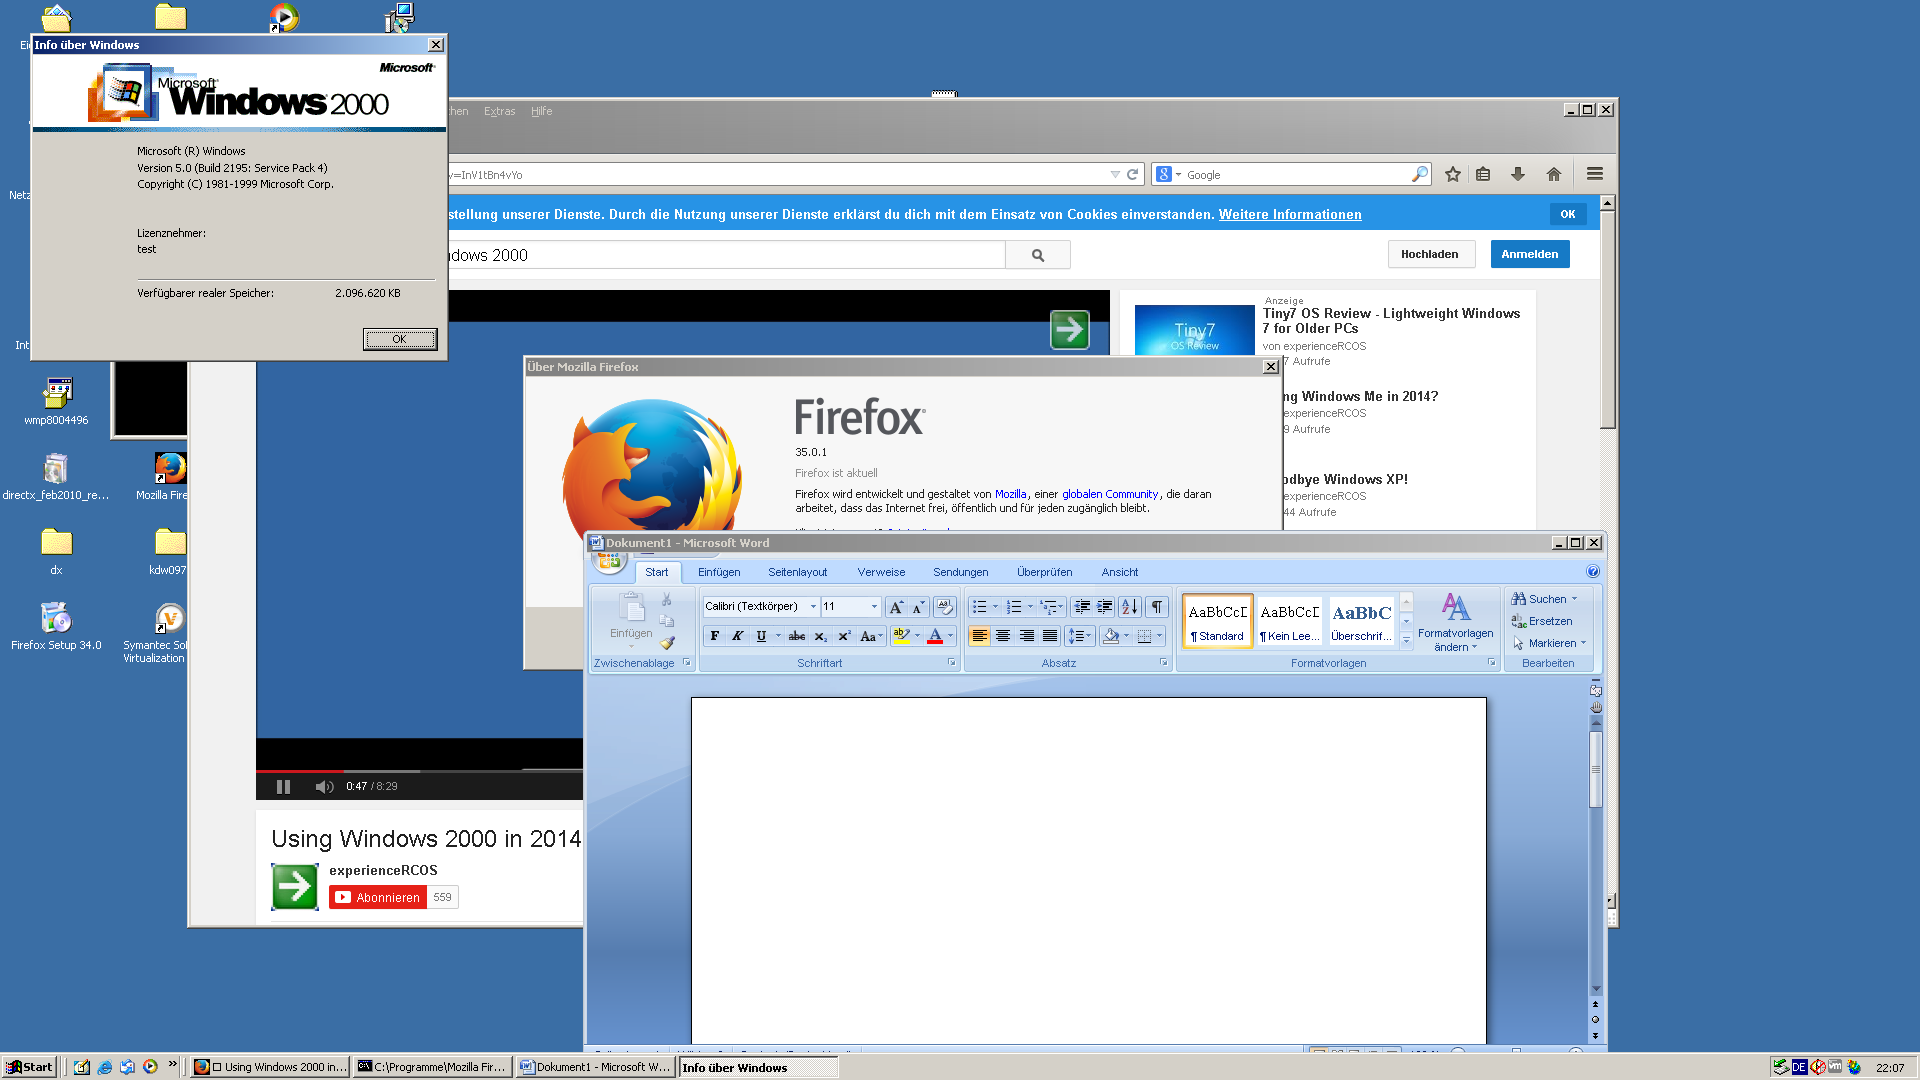Reload the page in Firefox
1920x1080 pixels.
[1133, 174]
